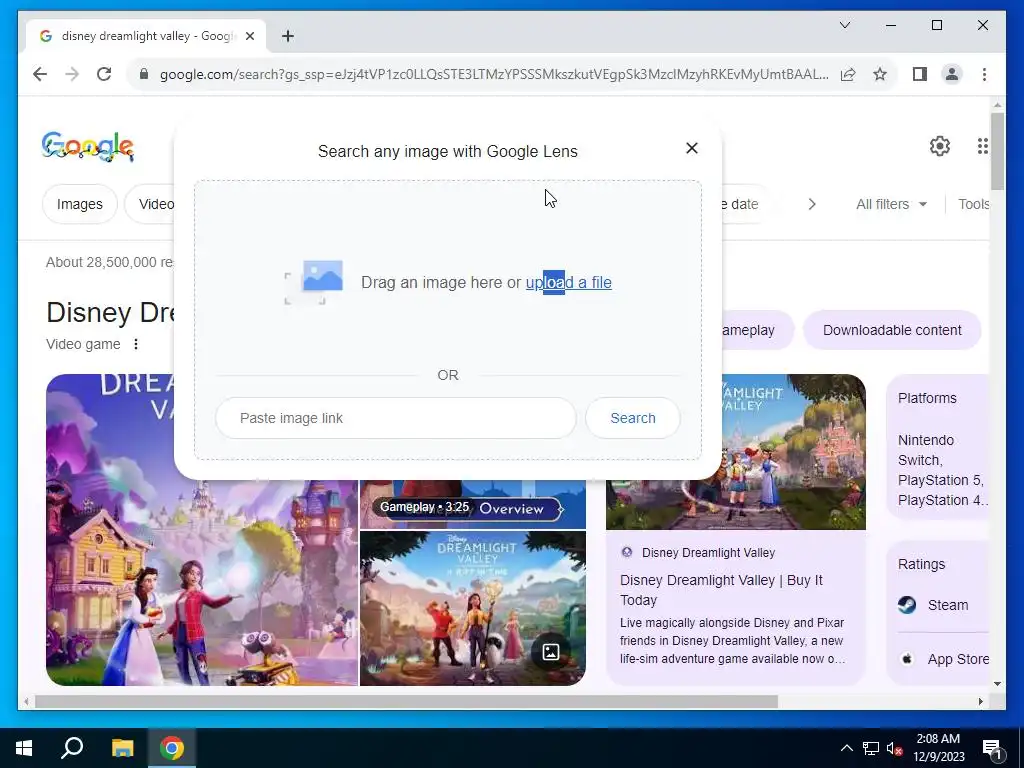Image resolution: width=1024 pixels, height=768 pixels.
Task: Click the Google logo
Action: coord(88,146)
